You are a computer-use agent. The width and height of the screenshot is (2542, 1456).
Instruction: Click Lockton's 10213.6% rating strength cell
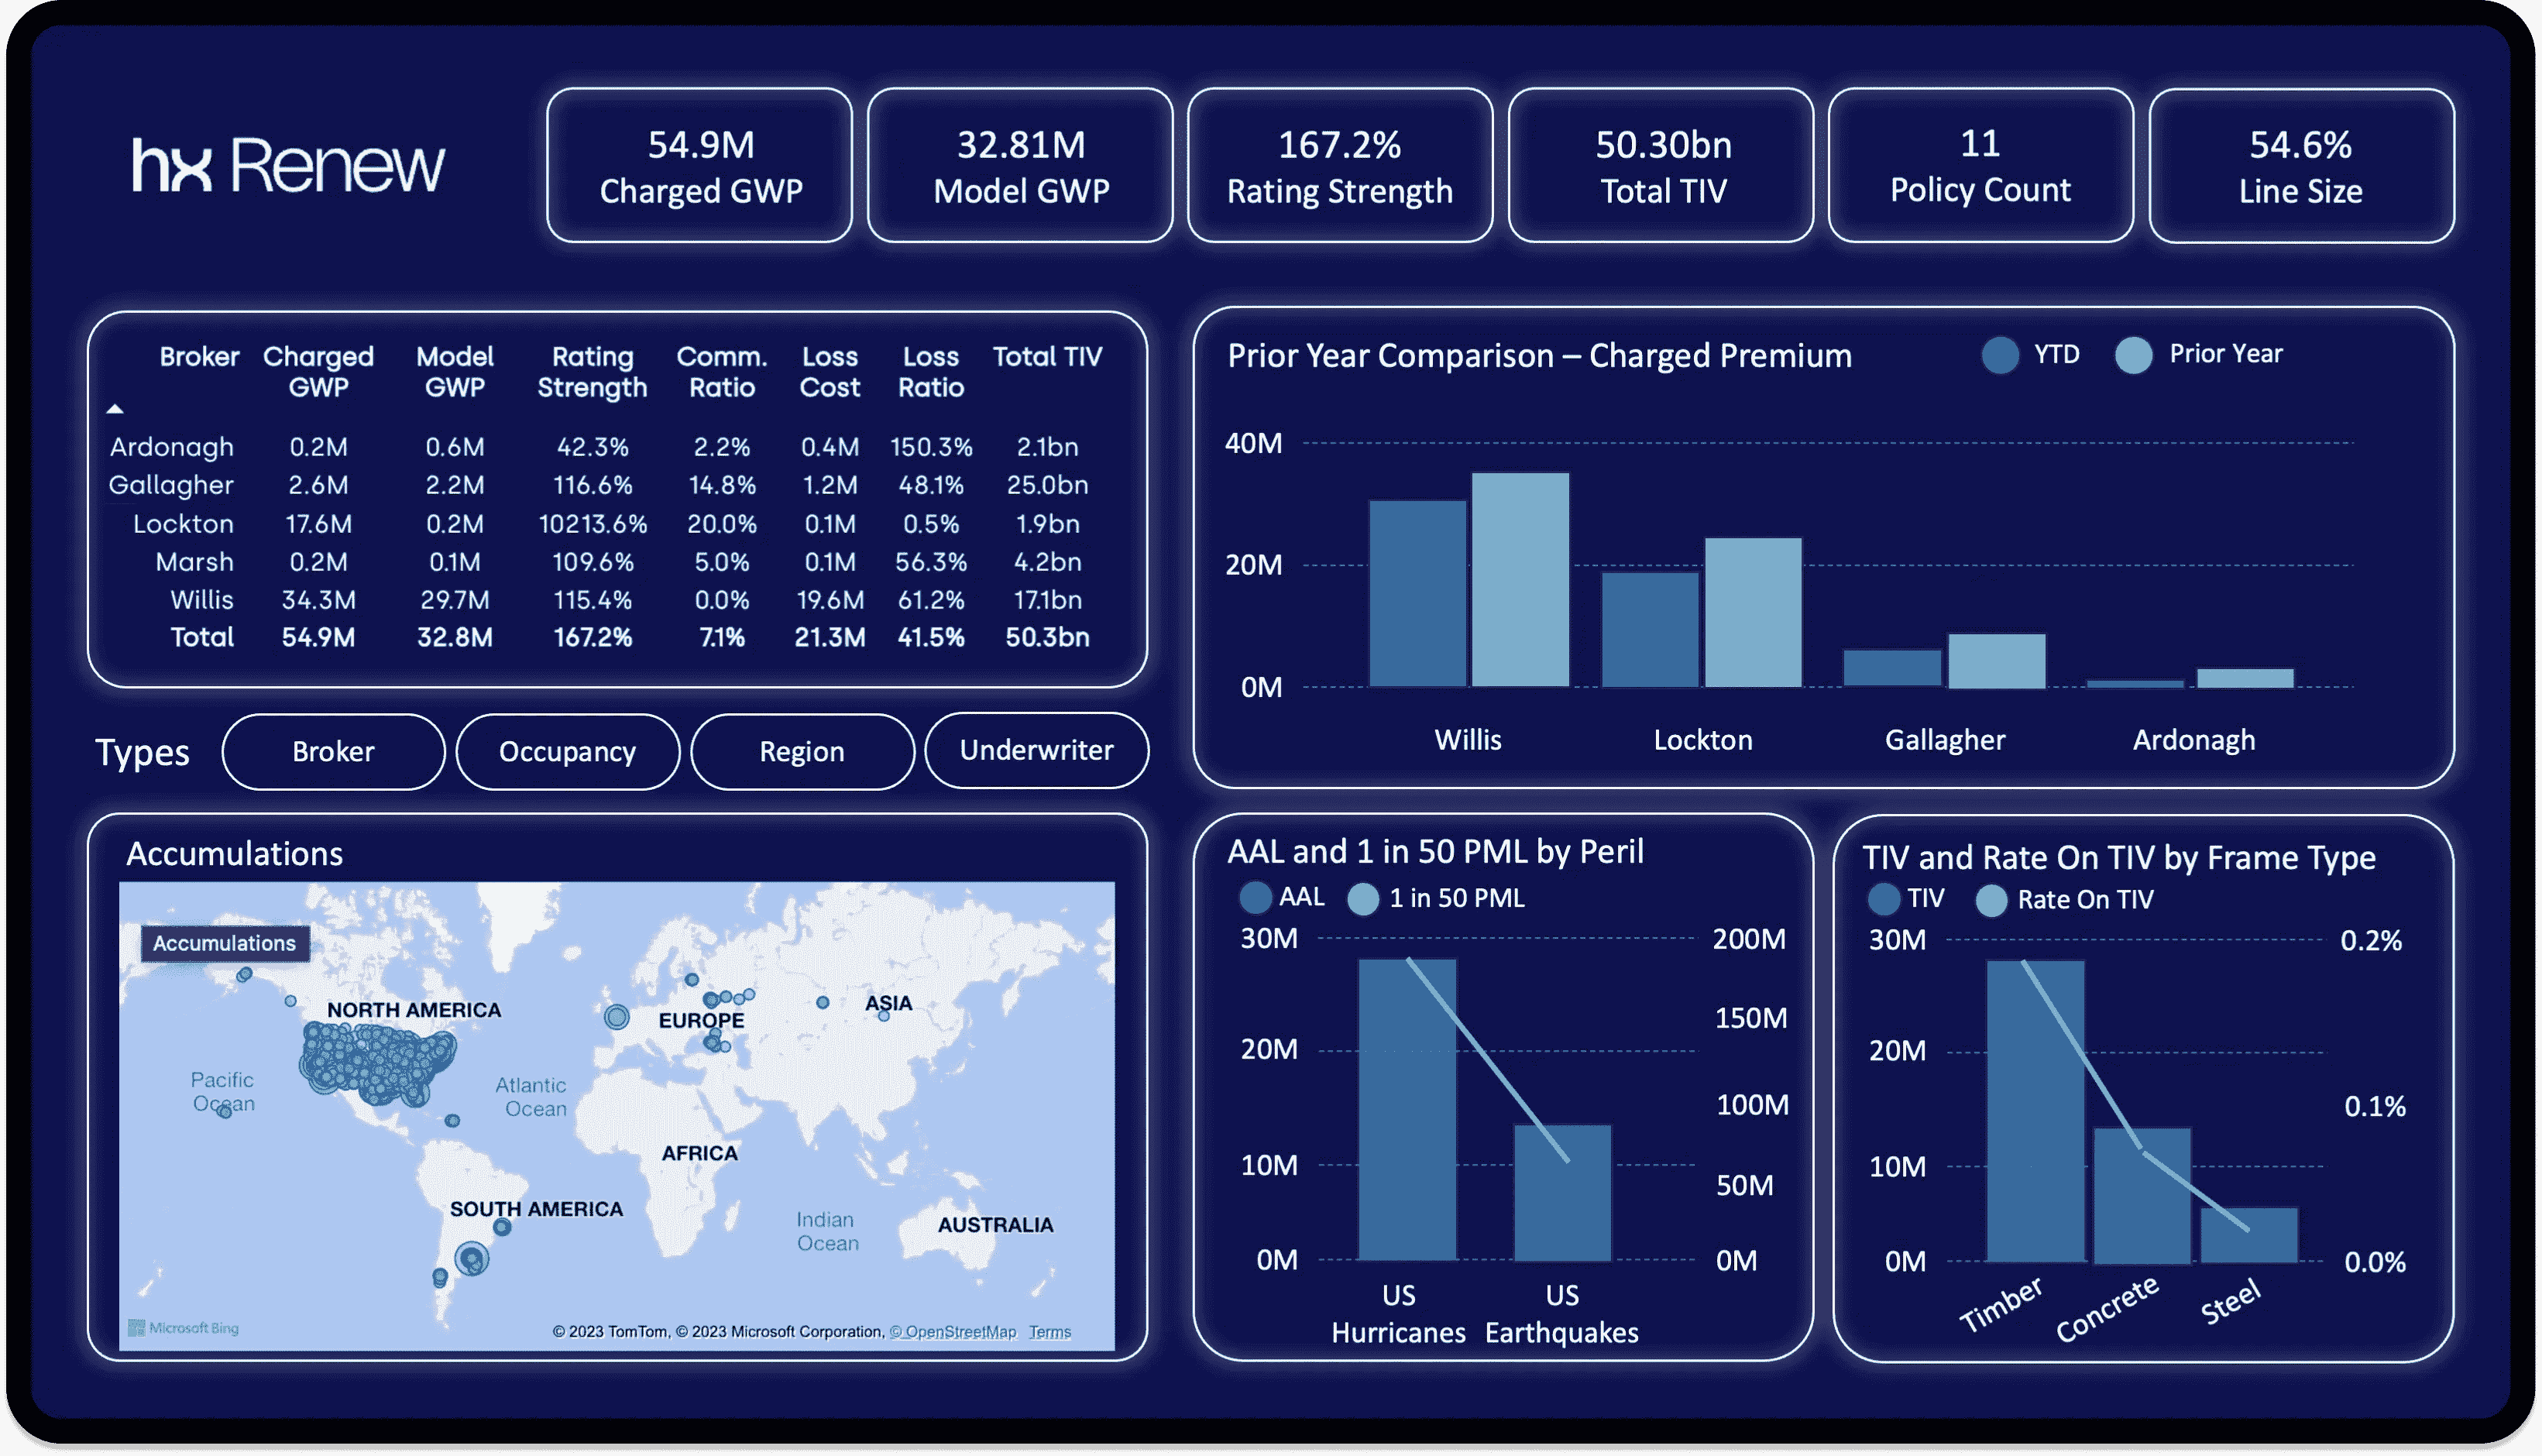tap(592, 524)
